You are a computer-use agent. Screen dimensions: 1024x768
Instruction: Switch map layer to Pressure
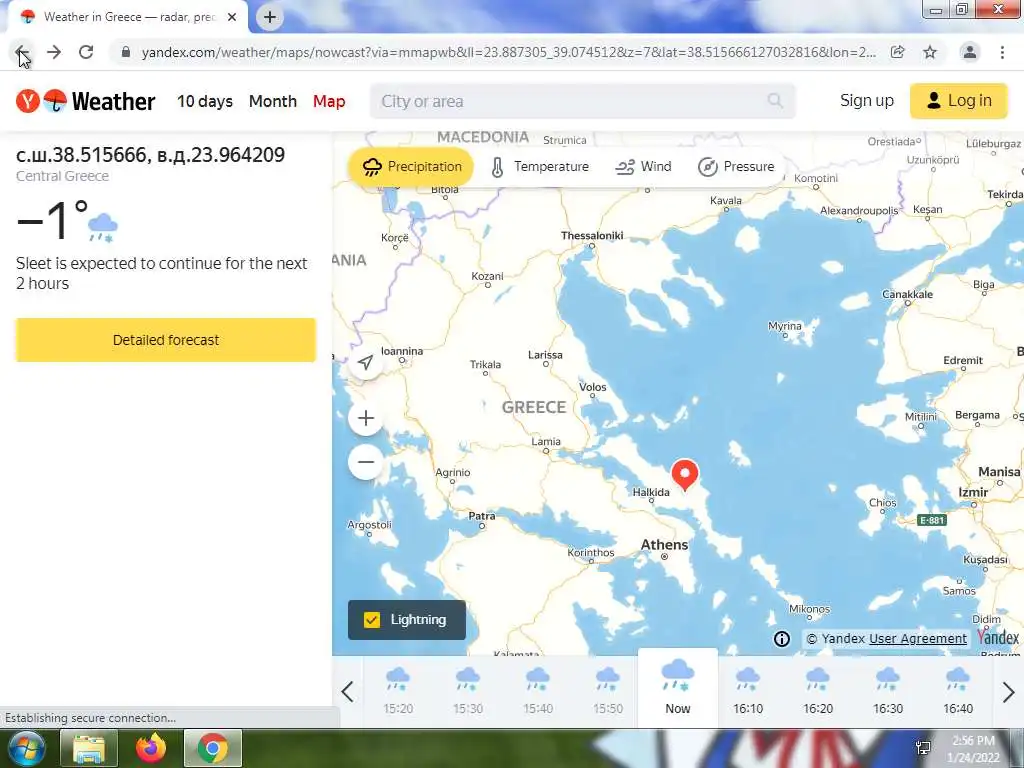[736, 167]
